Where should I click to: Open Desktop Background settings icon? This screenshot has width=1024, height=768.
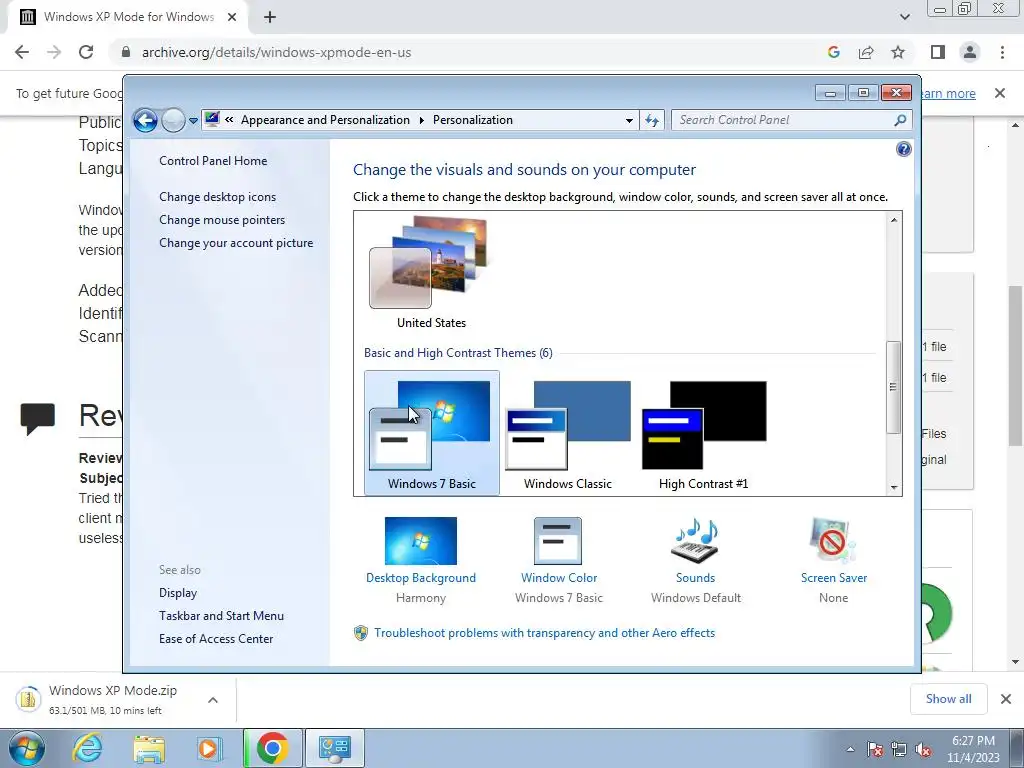tap(421, 541)
